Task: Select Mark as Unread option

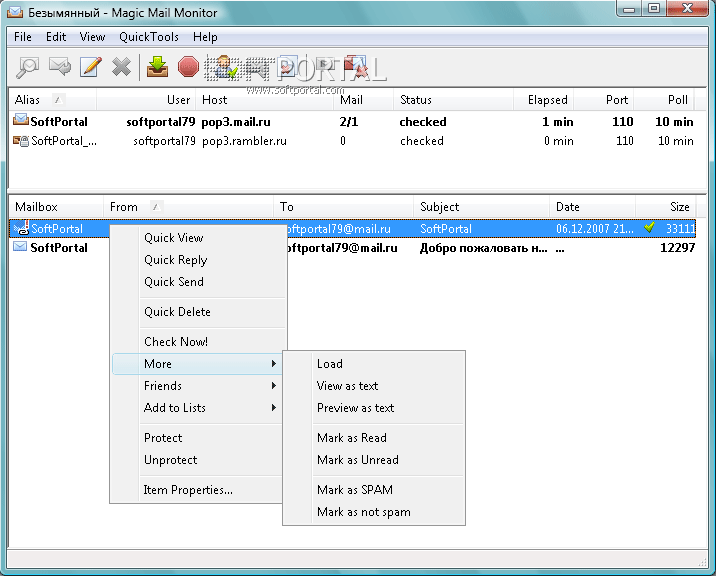Action: 357,460
